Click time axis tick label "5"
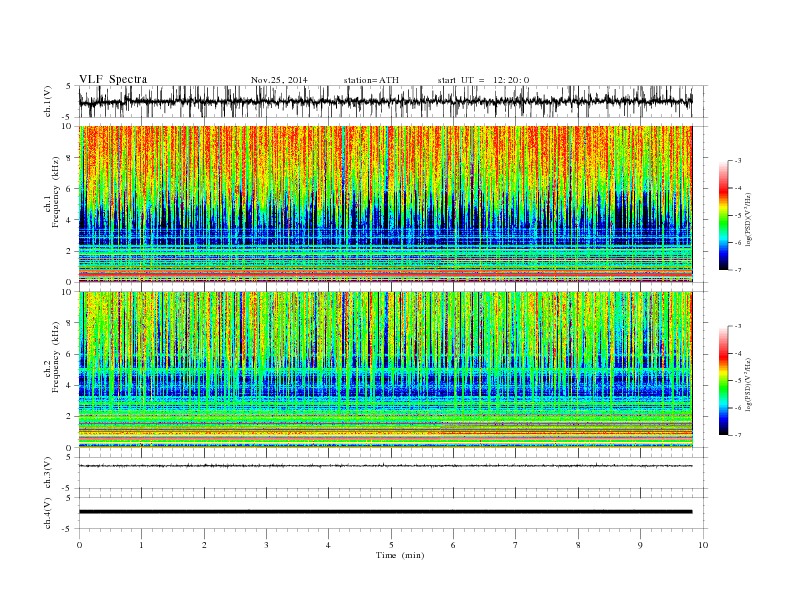Image resolution: width=792 pixels, height=612 pixels. point(391,545)
